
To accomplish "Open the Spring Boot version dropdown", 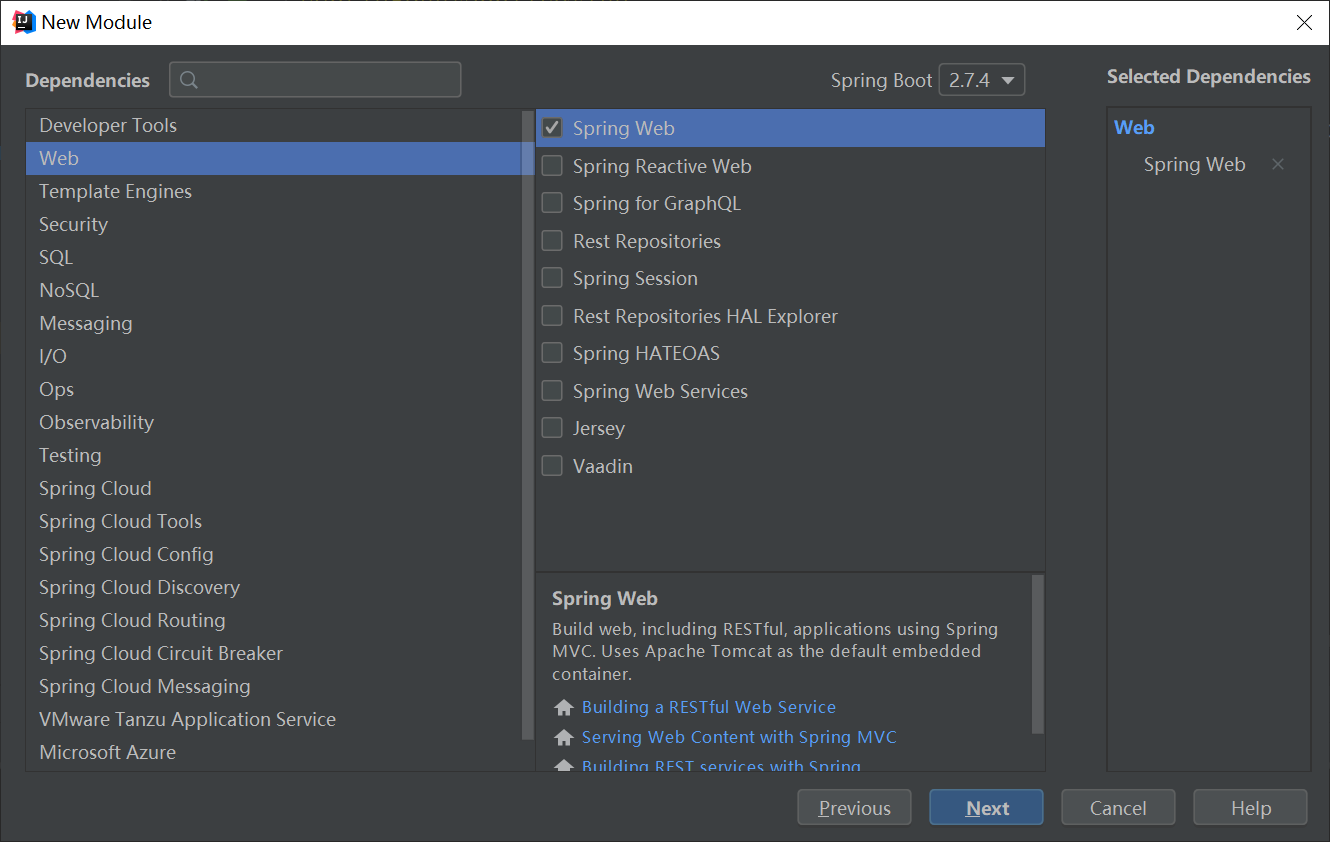I will pyautogui.click(x=982, y=80).
